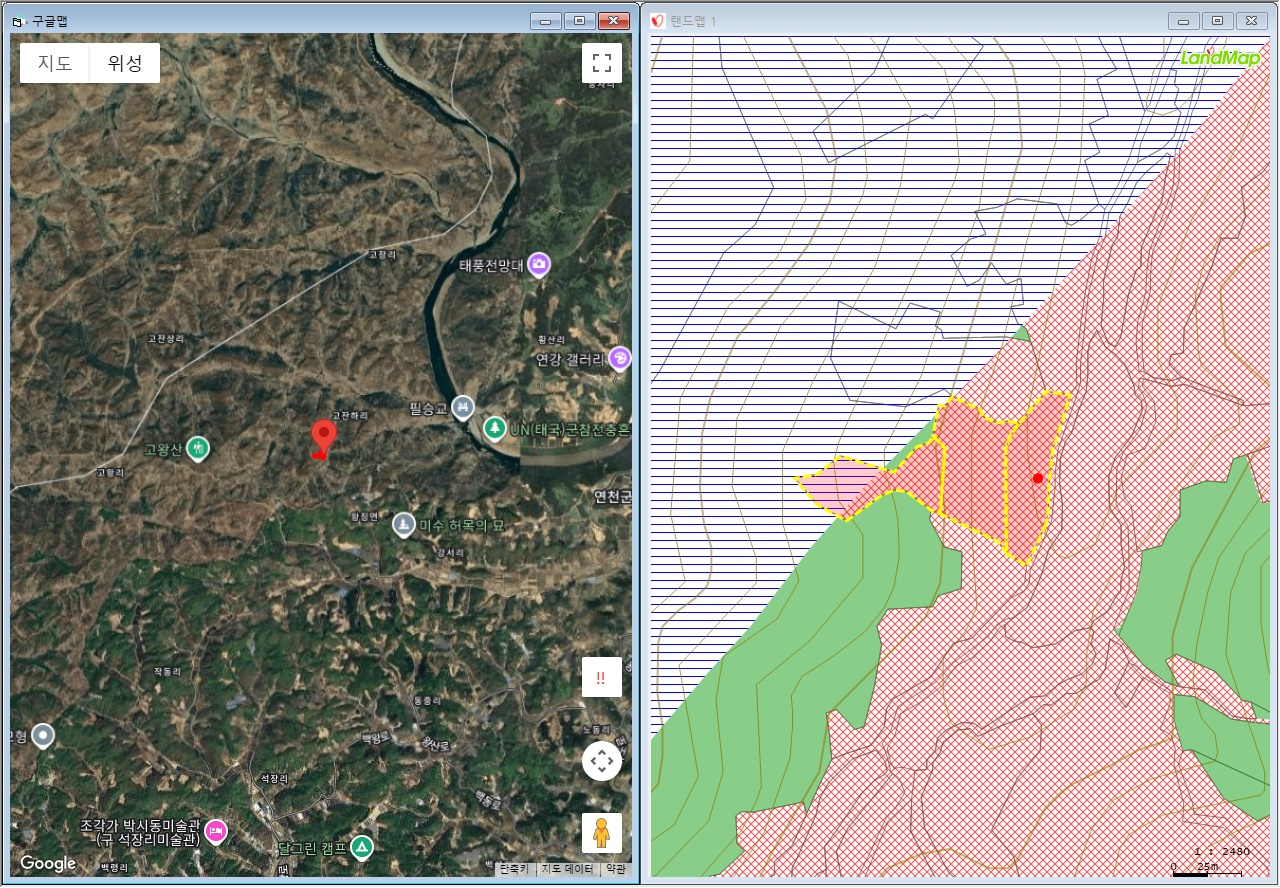Maximize the 랜드맵 1 window
The image size is (1280, 888).
pyautogui.click(x=1217, y=20)
